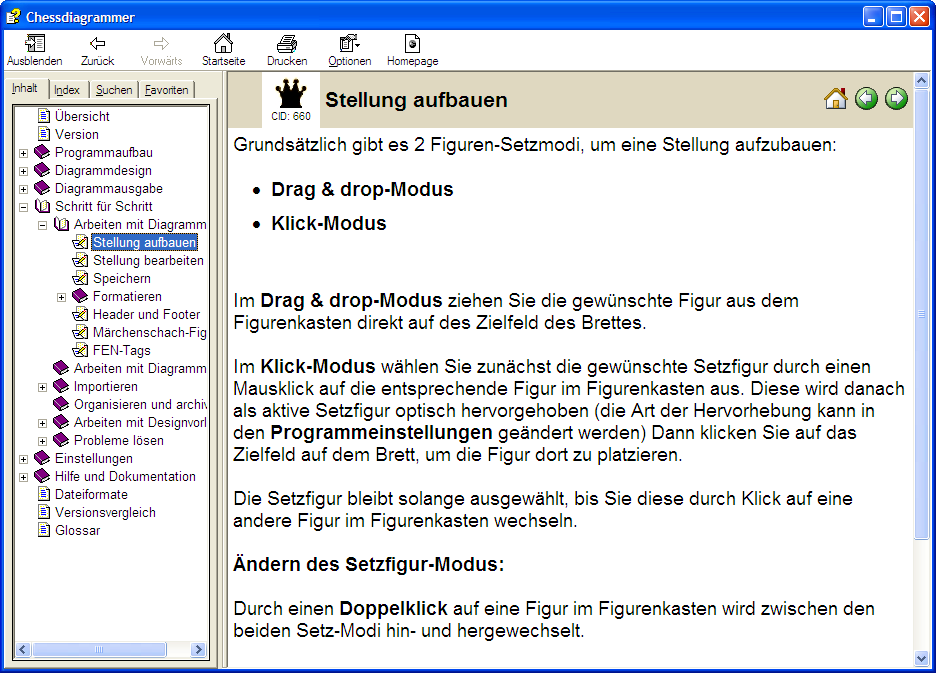The image size is (936, 673).
Task: Click the topic icon beside Header und Footer
Action: click(80, 314)
